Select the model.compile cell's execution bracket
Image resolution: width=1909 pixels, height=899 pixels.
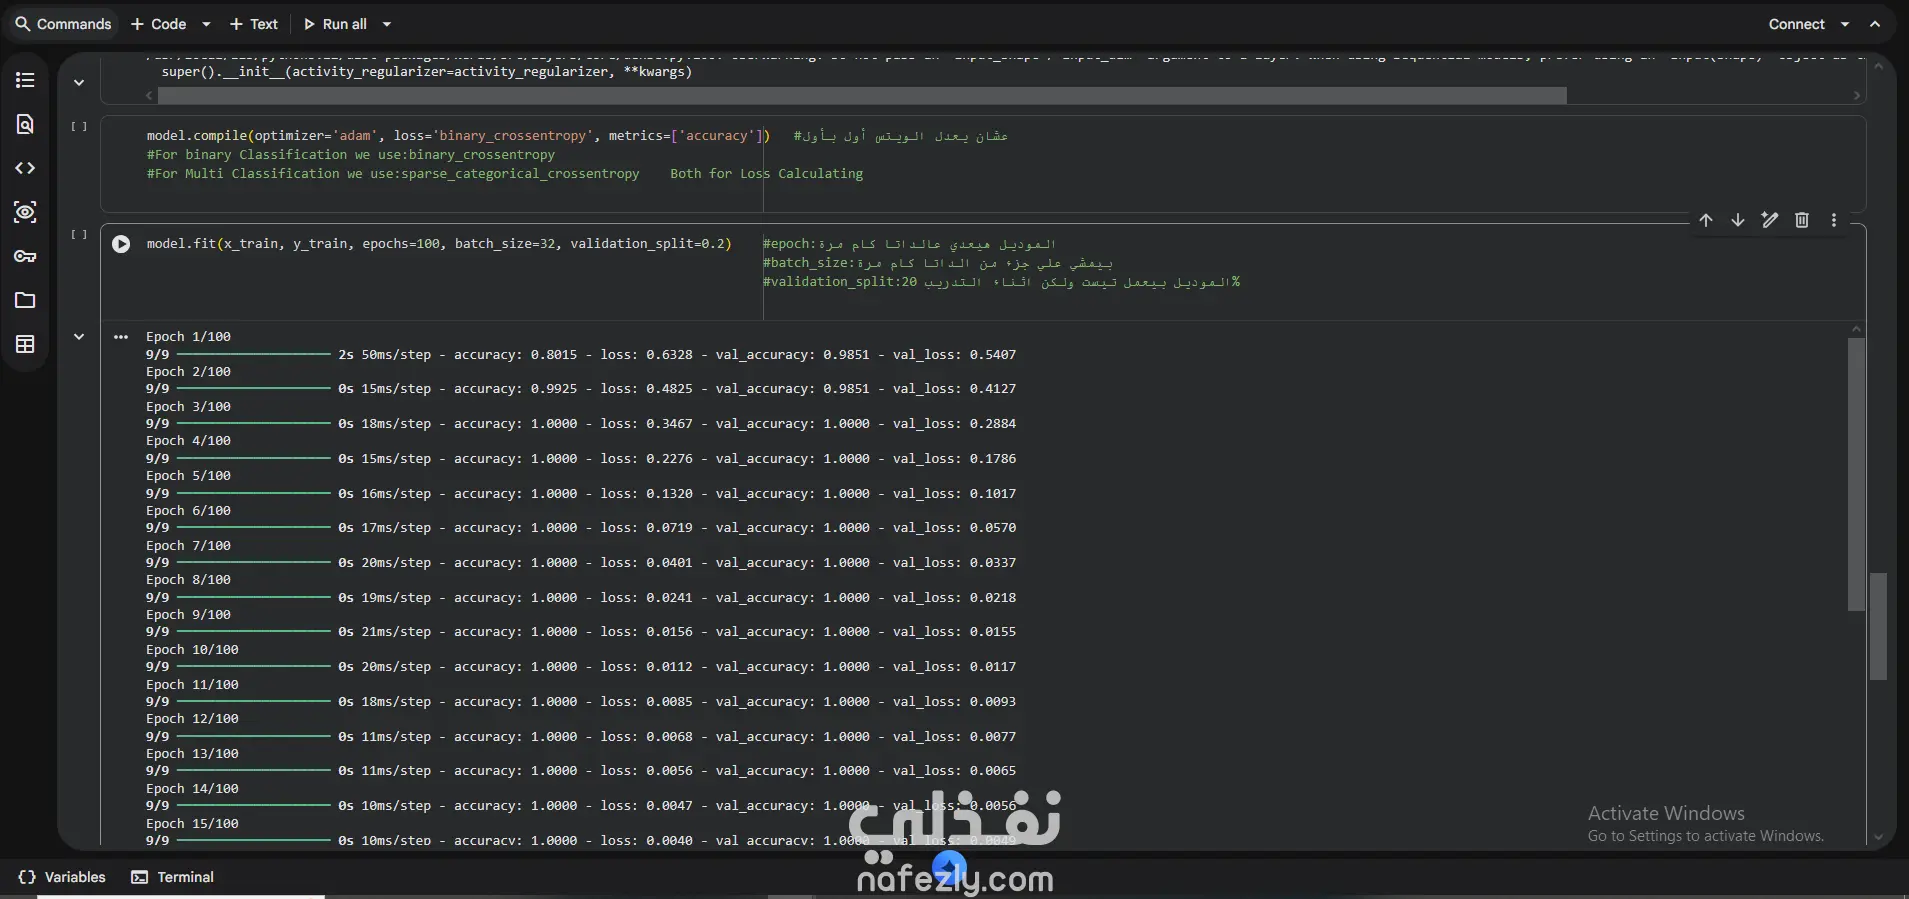click(x=79, y=127)
